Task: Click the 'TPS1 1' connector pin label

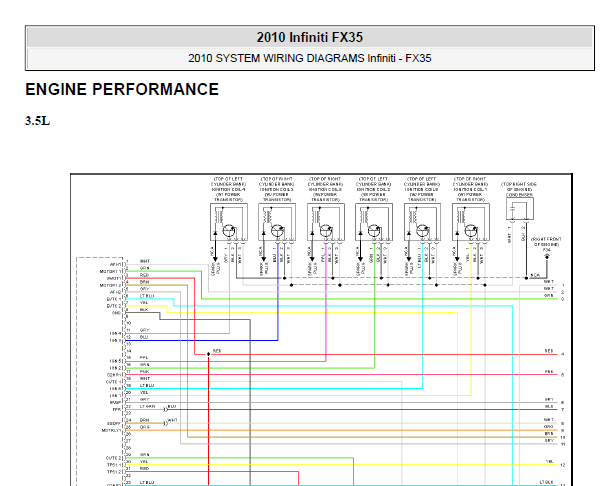Action: pyautogui.click(x=114, y=465)
